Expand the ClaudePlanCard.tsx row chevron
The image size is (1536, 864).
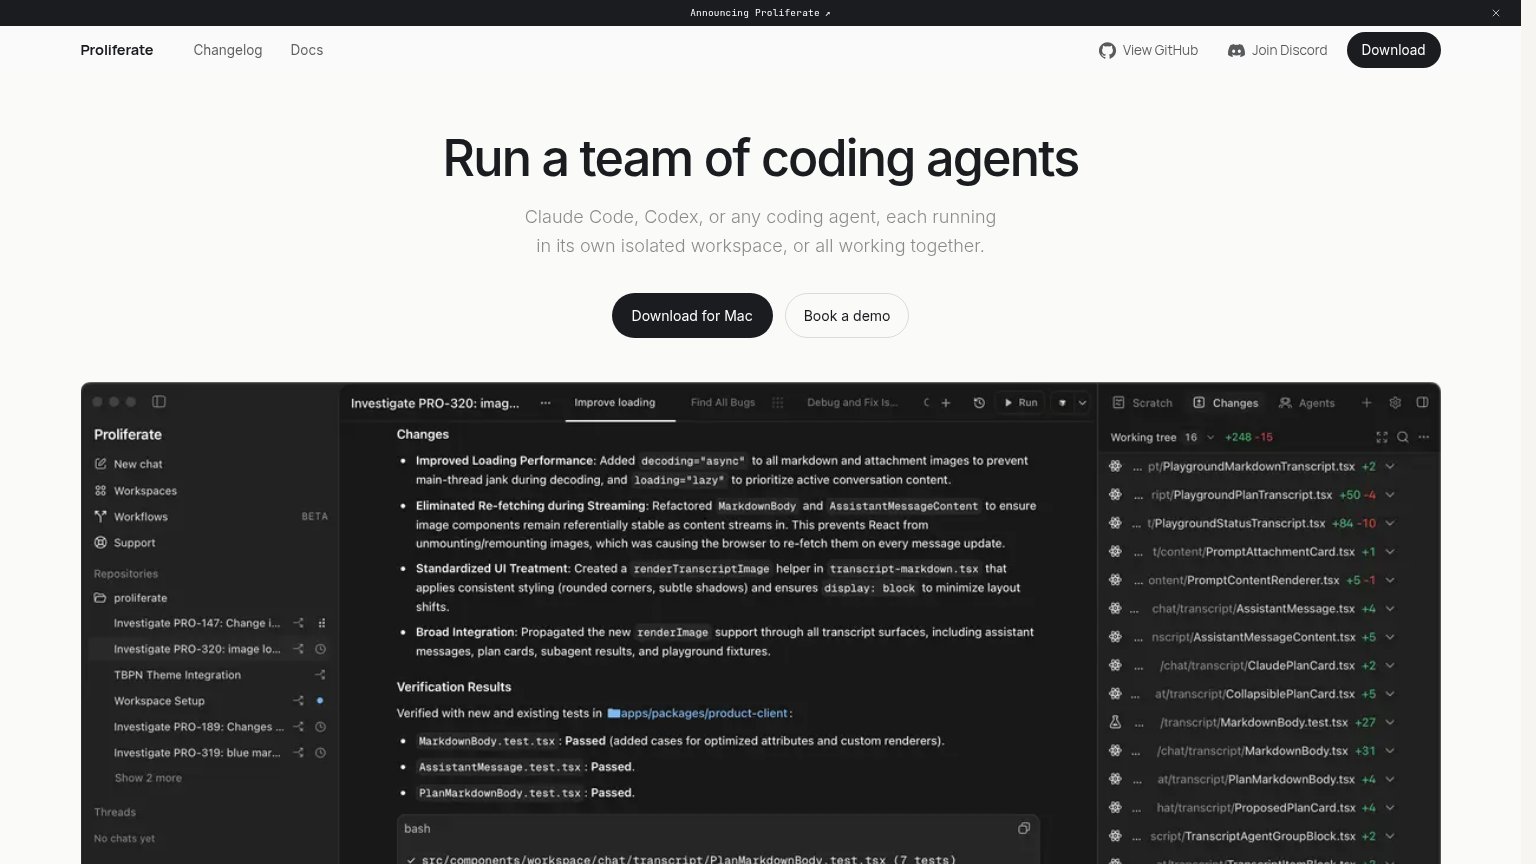1390,665
